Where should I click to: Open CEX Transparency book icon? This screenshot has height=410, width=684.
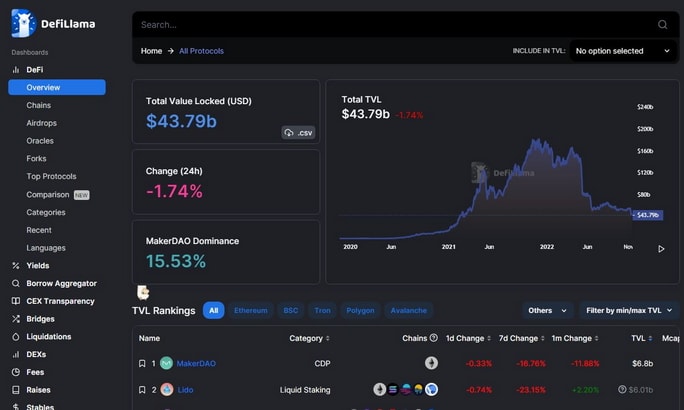point(16,301)
